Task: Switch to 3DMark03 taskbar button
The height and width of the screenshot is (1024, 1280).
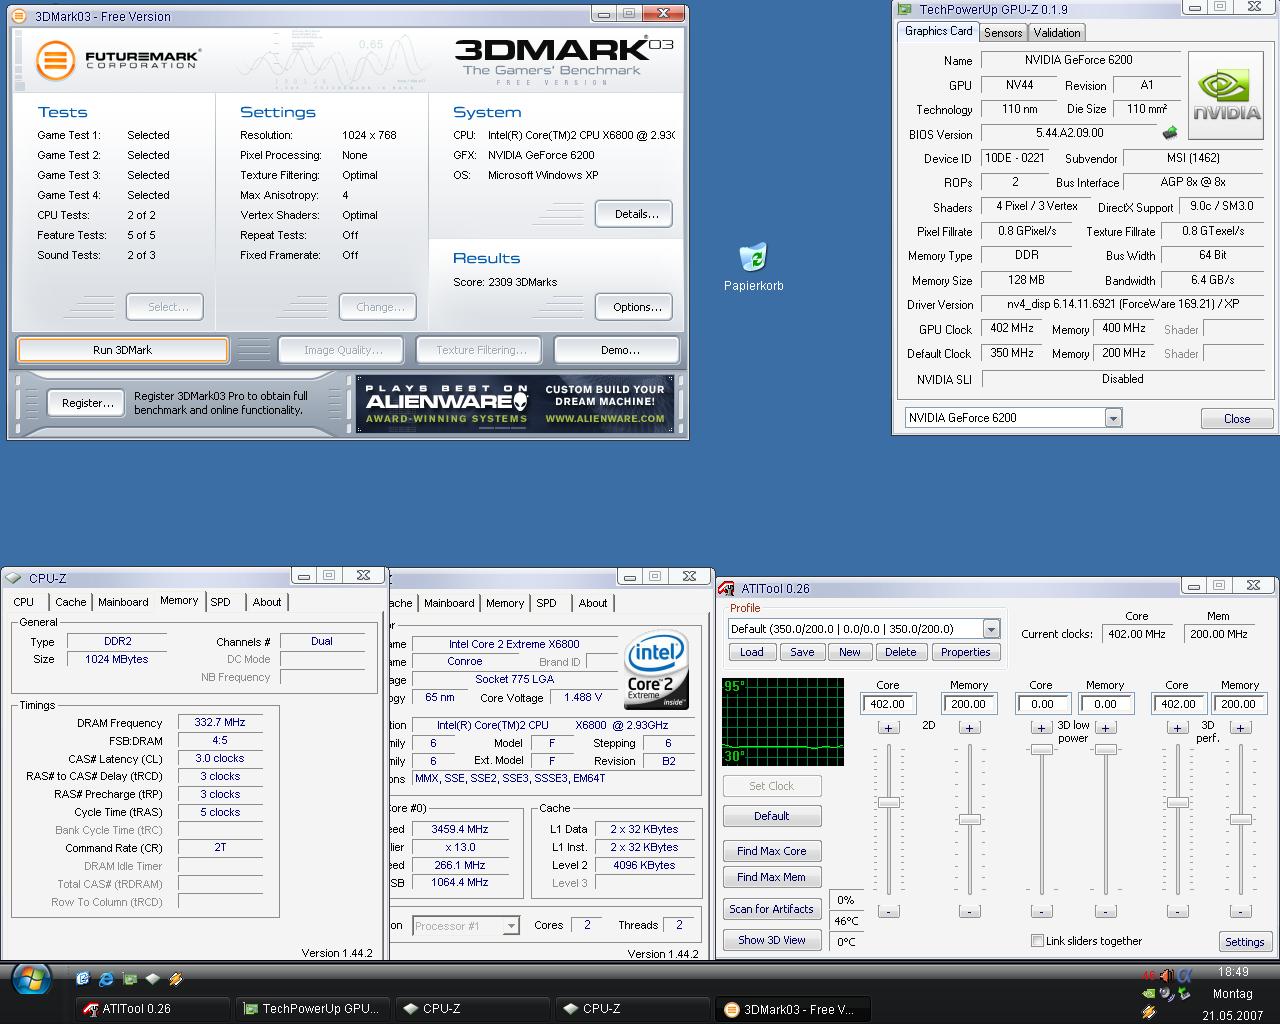Action: click(792, 1009)
